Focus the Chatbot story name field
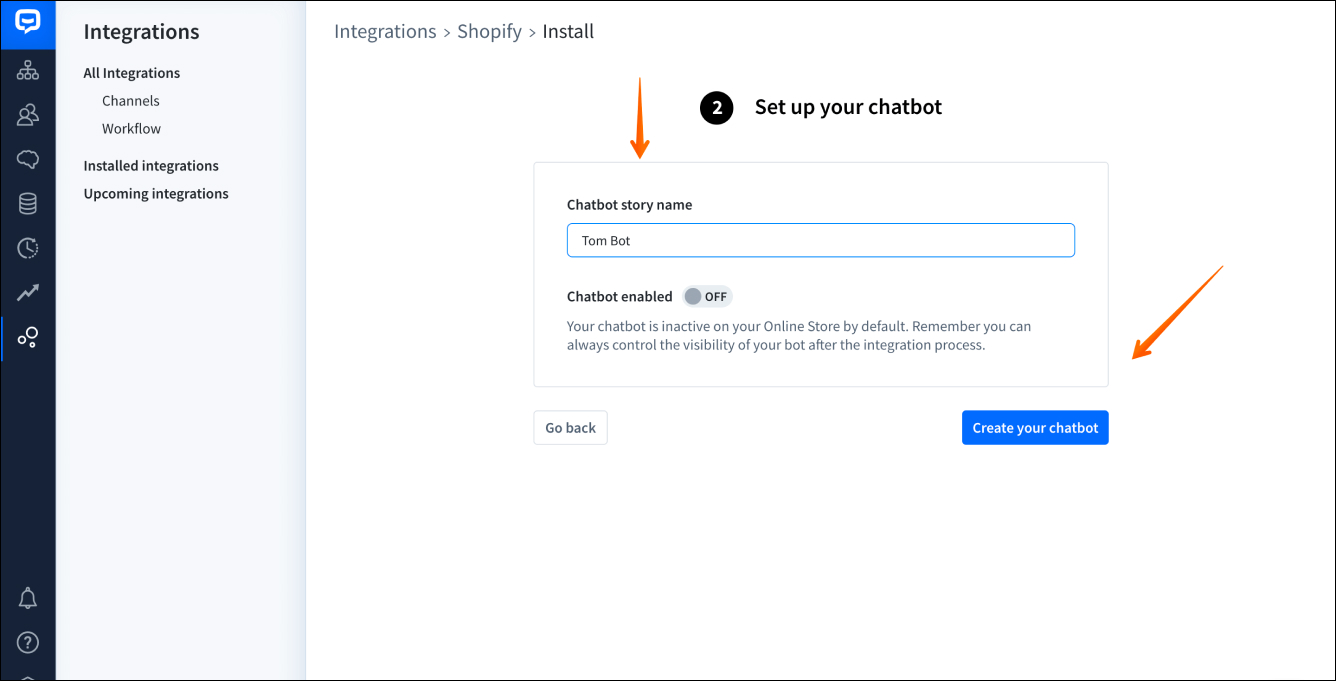The image size is (1336, 681). tap(821, 240)
